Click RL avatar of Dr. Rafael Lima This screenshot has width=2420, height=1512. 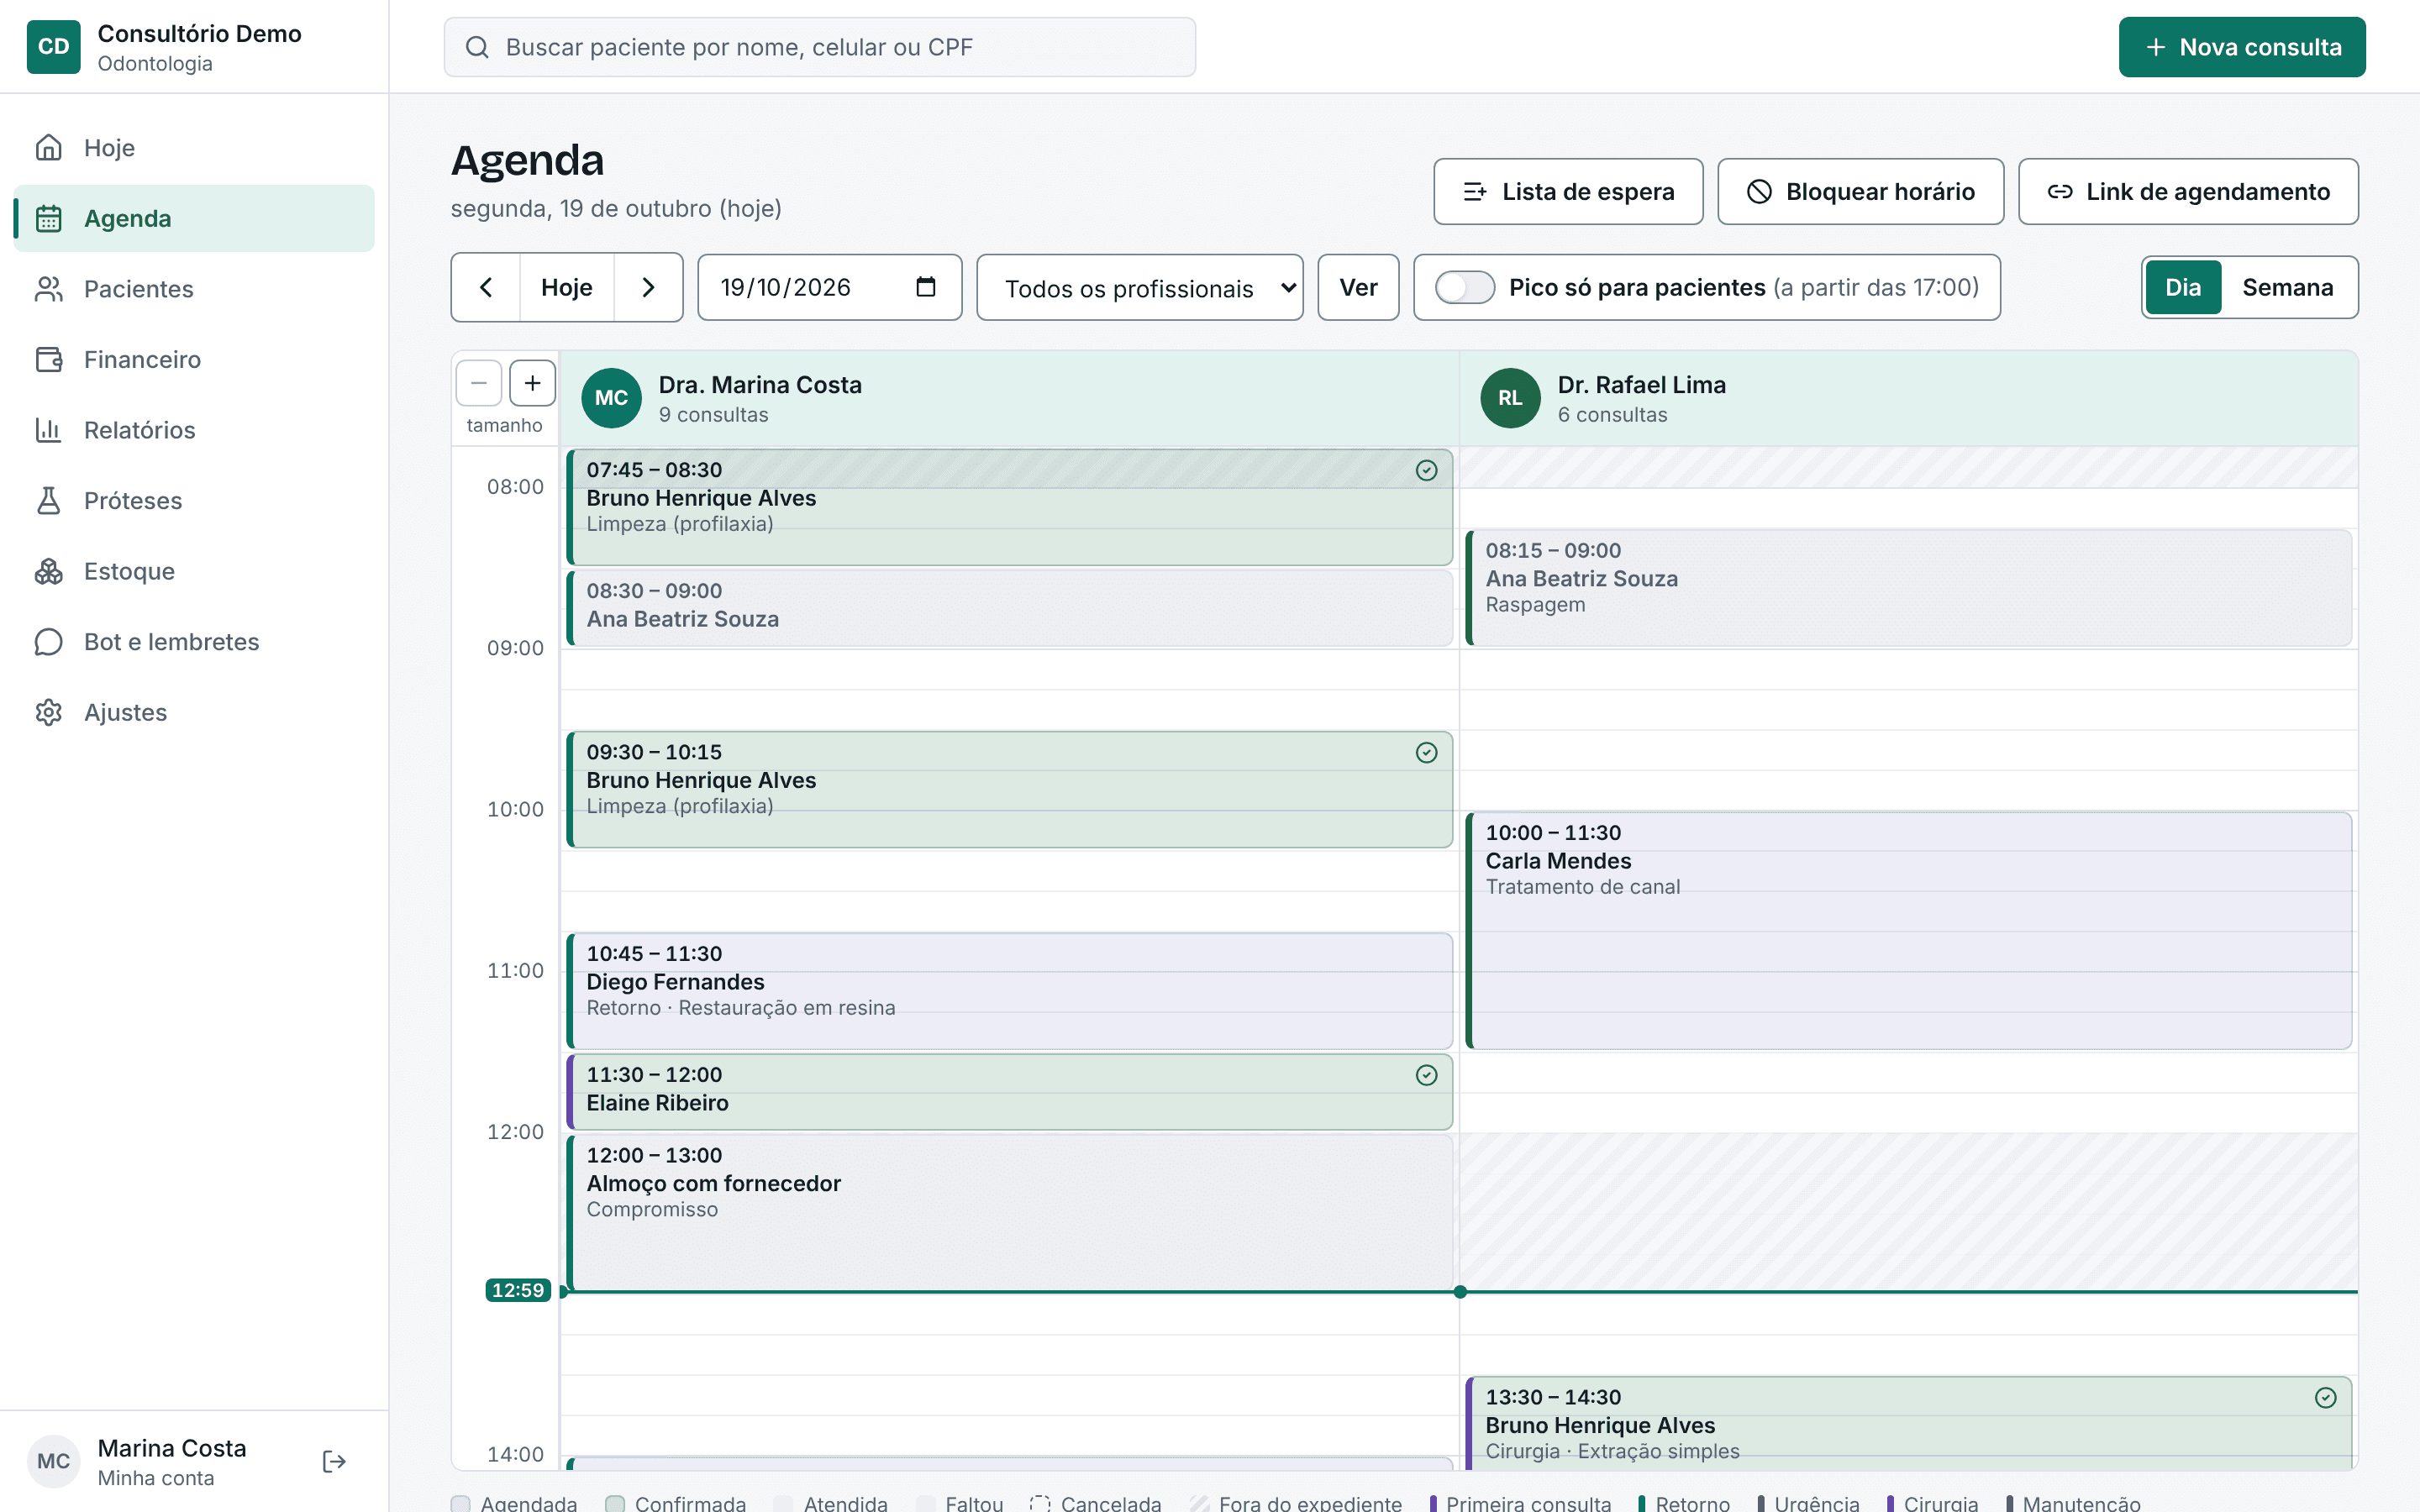(1510, 398)
